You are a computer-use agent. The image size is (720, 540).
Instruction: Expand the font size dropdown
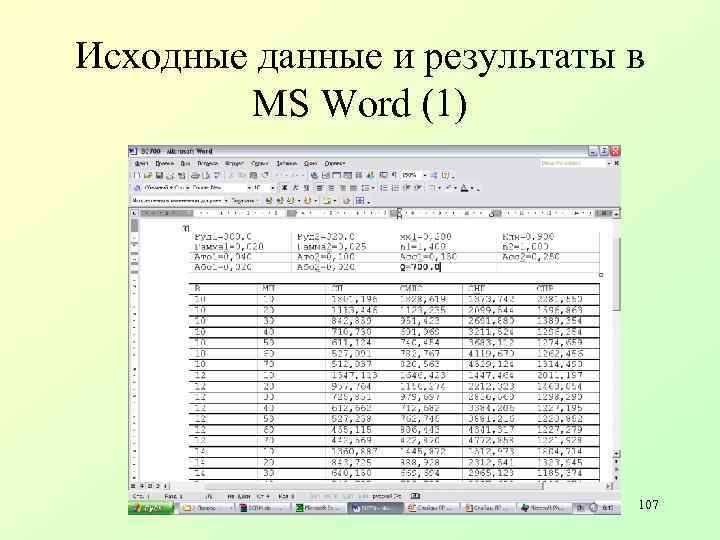(x=272, y=188)
